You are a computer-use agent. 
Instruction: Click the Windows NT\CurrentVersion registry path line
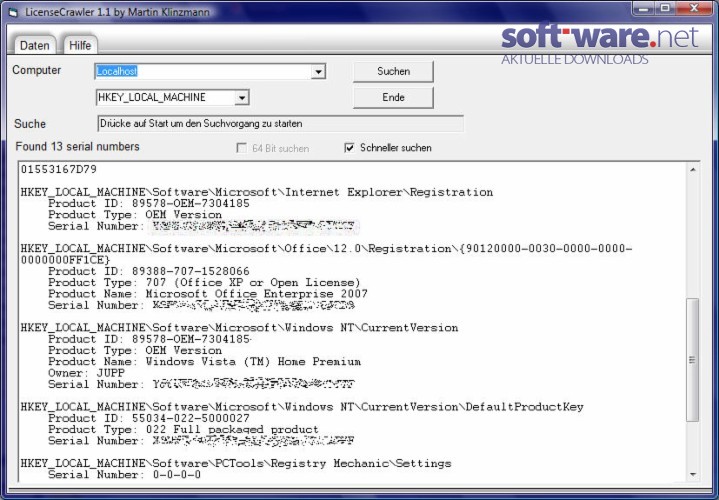[239, 328]
